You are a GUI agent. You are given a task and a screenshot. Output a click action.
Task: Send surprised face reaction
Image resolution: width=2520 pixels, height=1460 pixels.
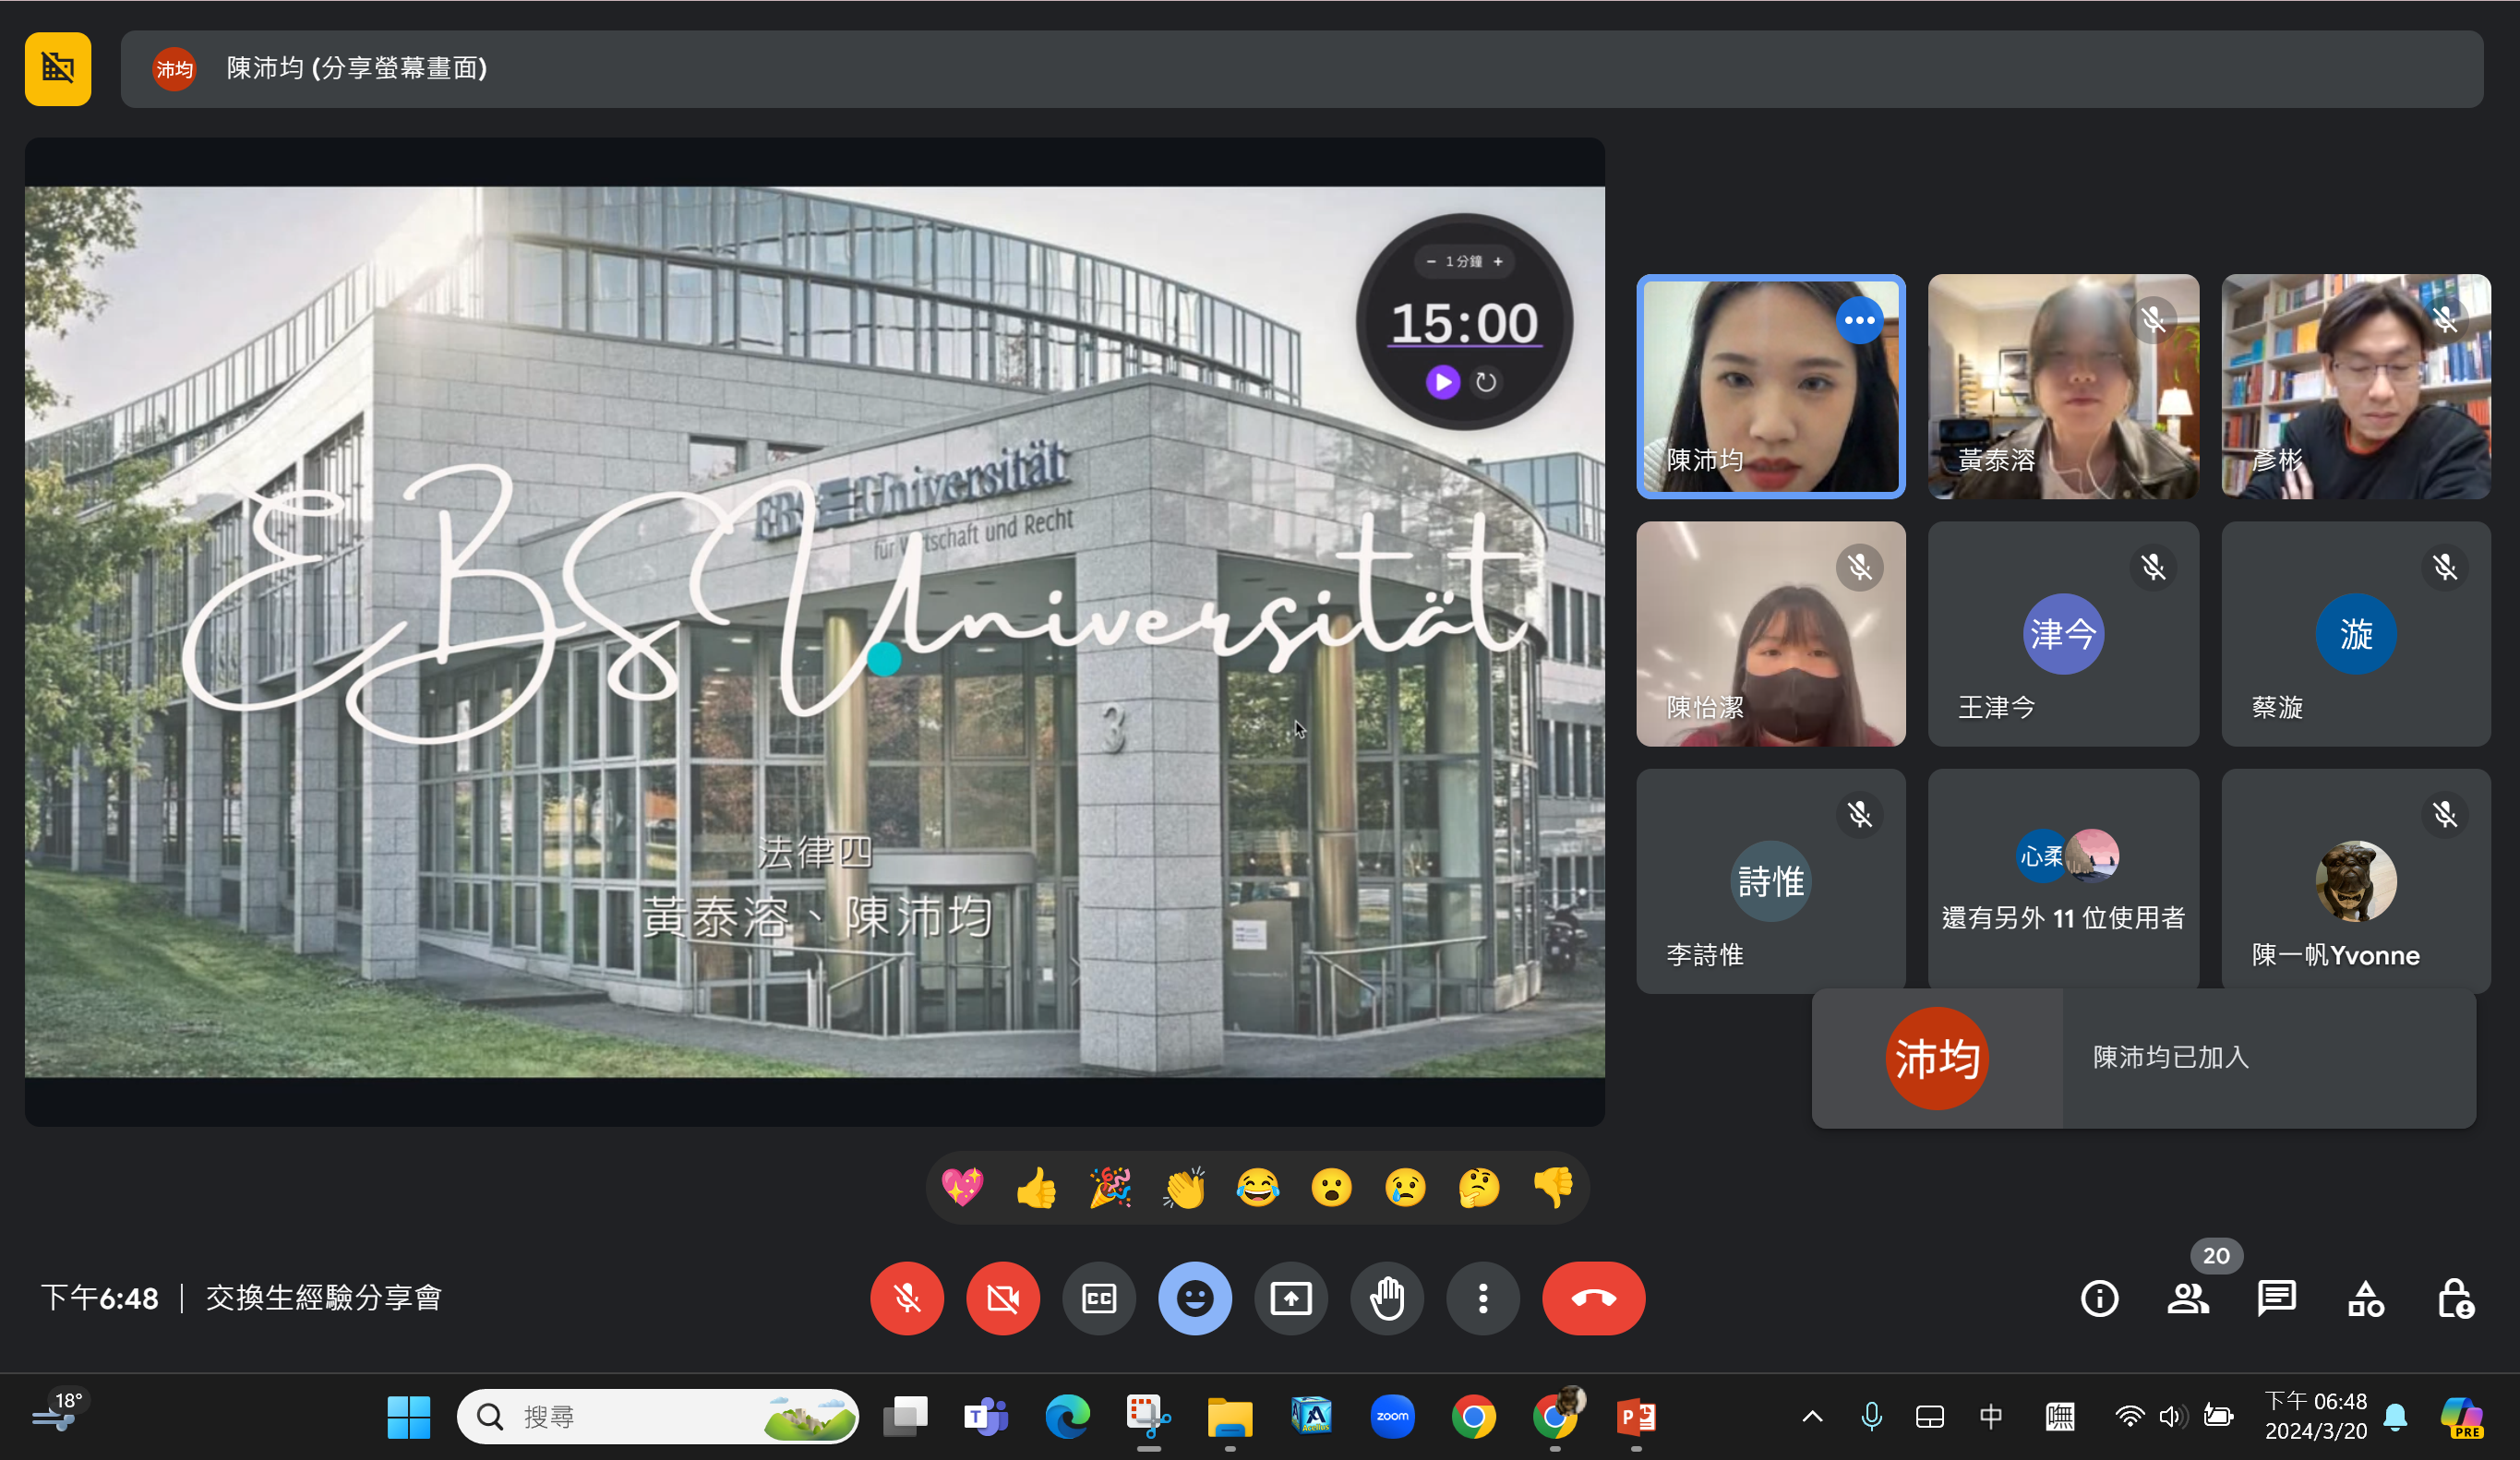tap(1331, 1188)
